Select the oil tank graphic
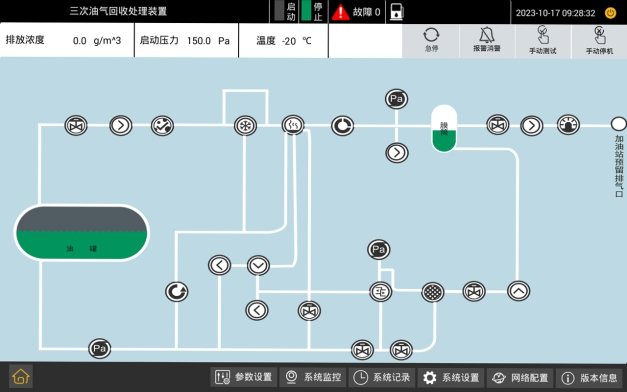Screen dimensions: 627x392 82,233
